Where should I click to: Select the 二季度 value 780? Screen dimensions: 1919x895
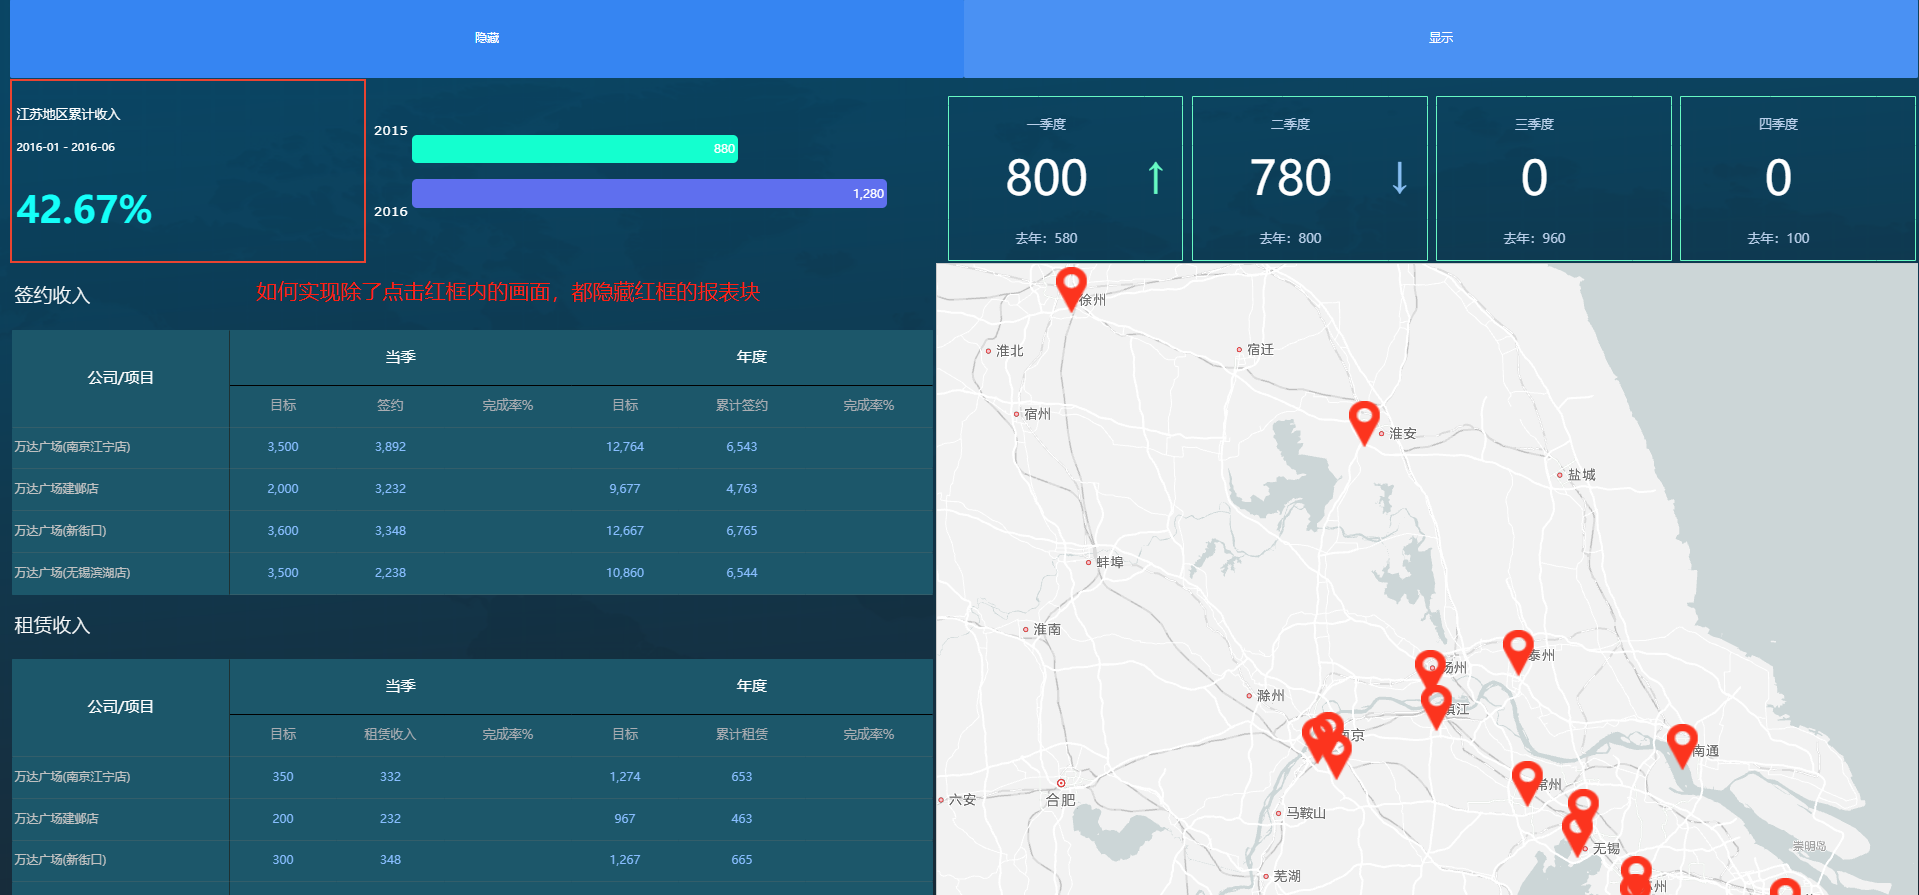[1290, 178]
